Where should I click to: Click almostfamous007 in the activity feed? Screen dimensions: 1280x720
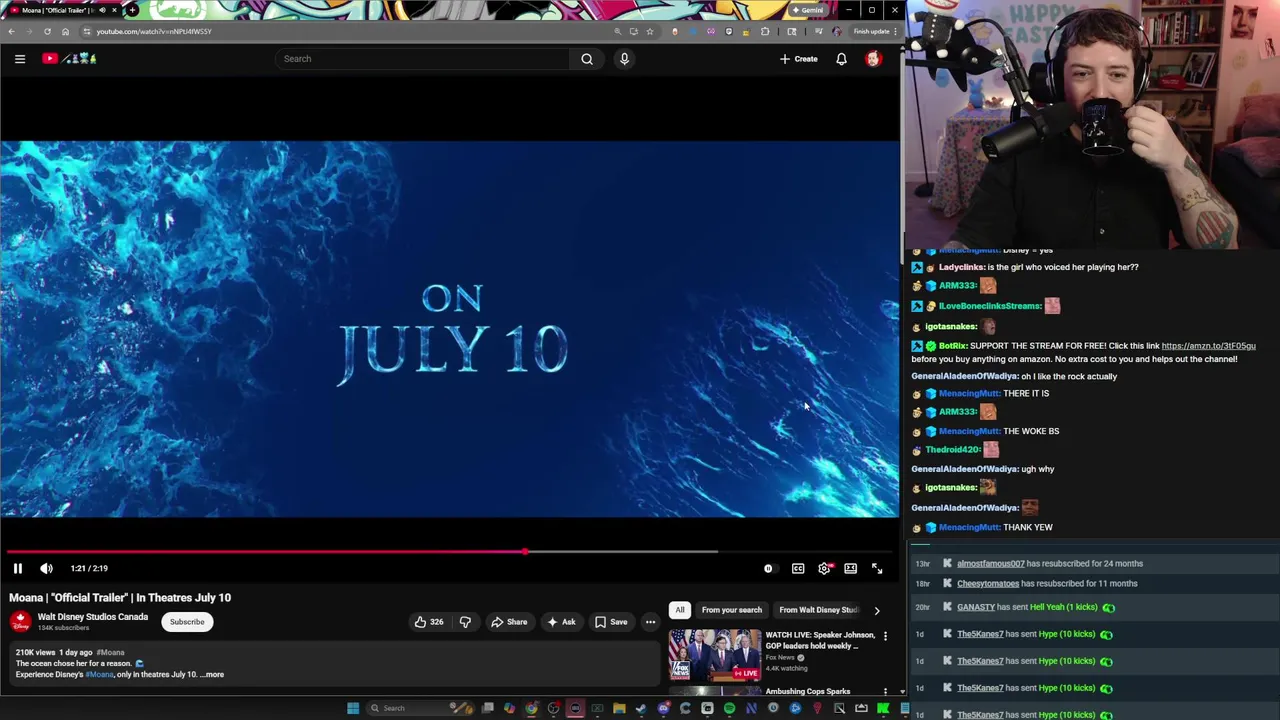pyautogui.click(x=991, y=564)
